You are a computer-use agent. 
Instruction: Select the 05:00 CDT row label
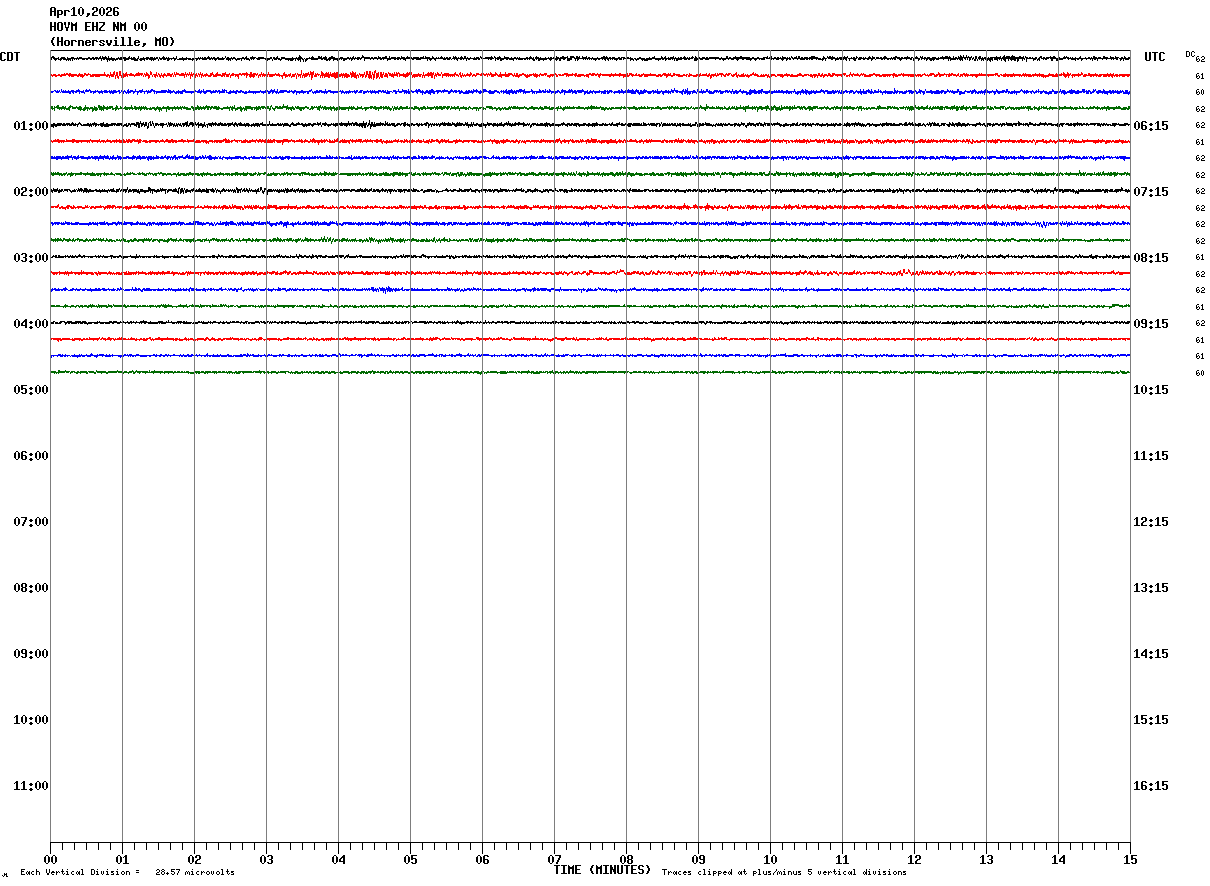click(x=31, y=390)
